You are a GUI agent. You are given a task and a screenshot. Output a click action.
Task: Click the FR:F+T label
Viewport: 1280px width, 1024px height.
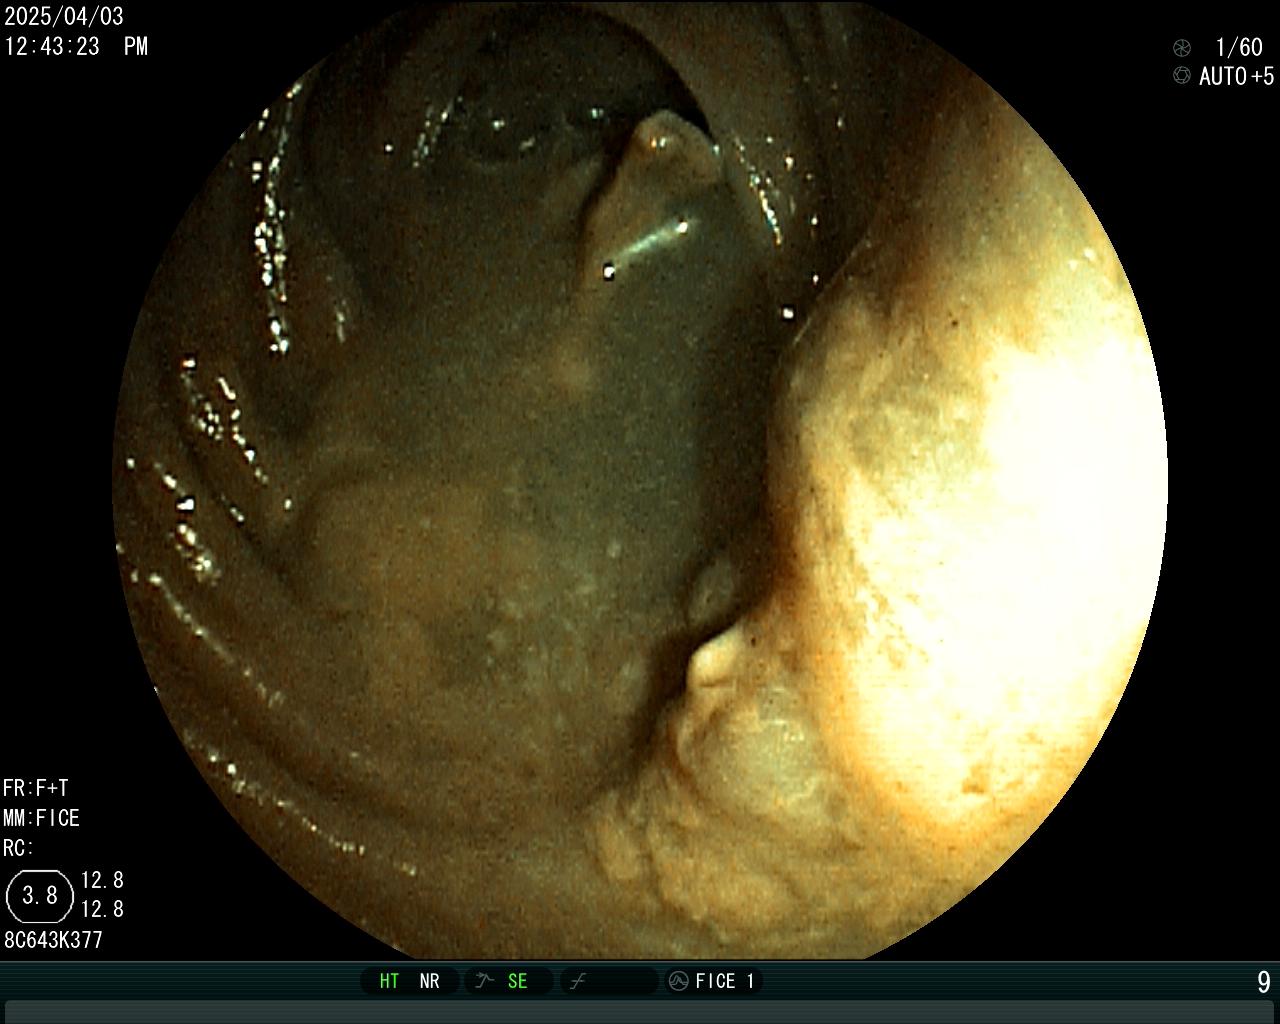(36, 788)
